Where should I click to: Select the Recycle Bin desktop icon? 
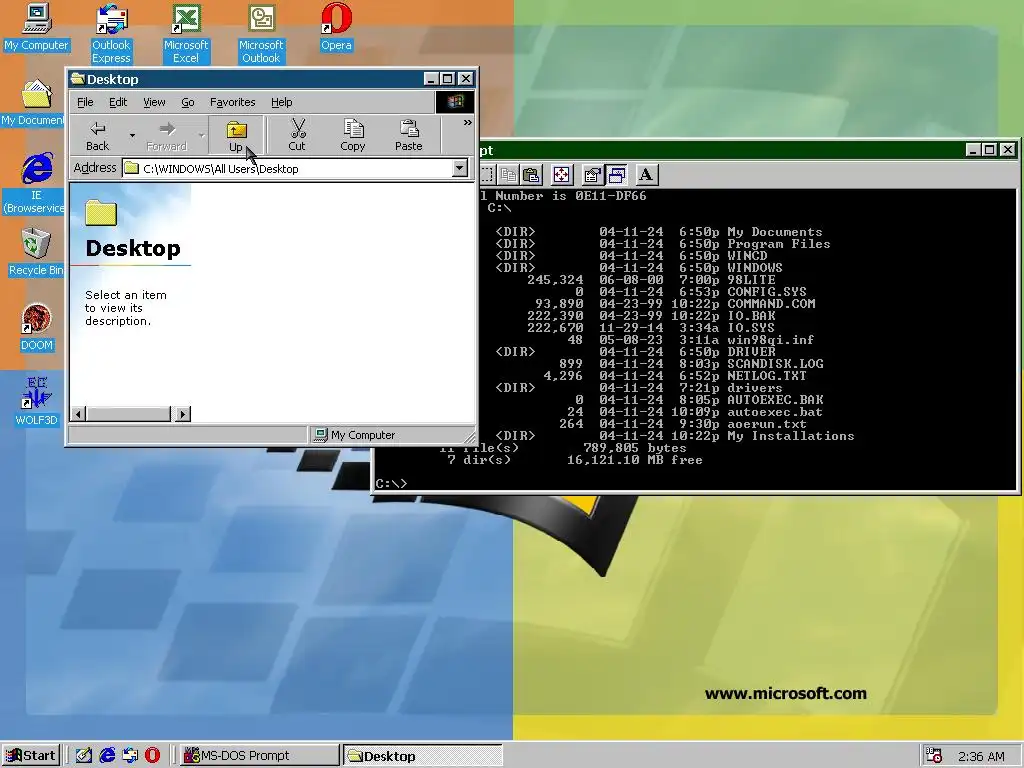(36, 253)
